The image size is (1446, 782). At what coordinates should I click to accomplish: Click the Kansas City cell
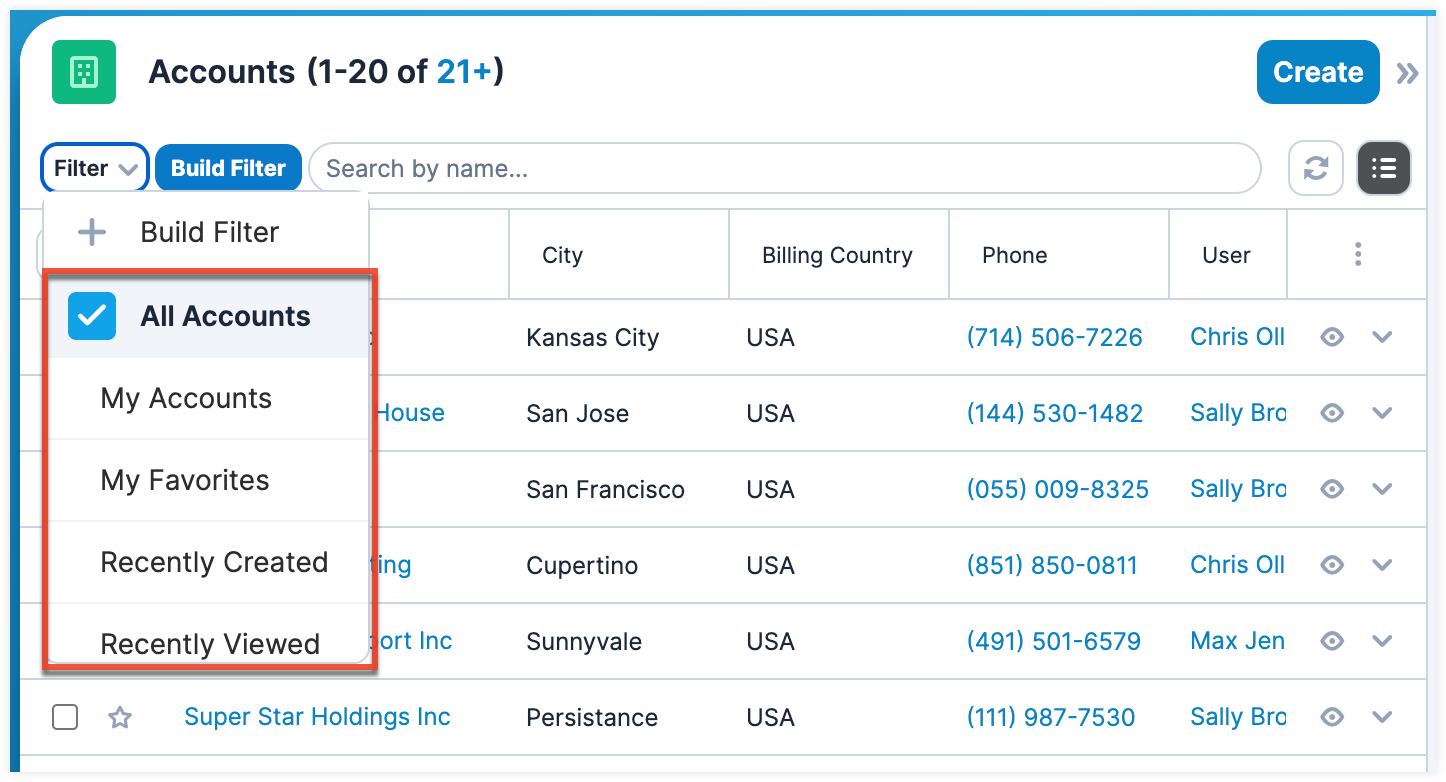tap(592, 337)
